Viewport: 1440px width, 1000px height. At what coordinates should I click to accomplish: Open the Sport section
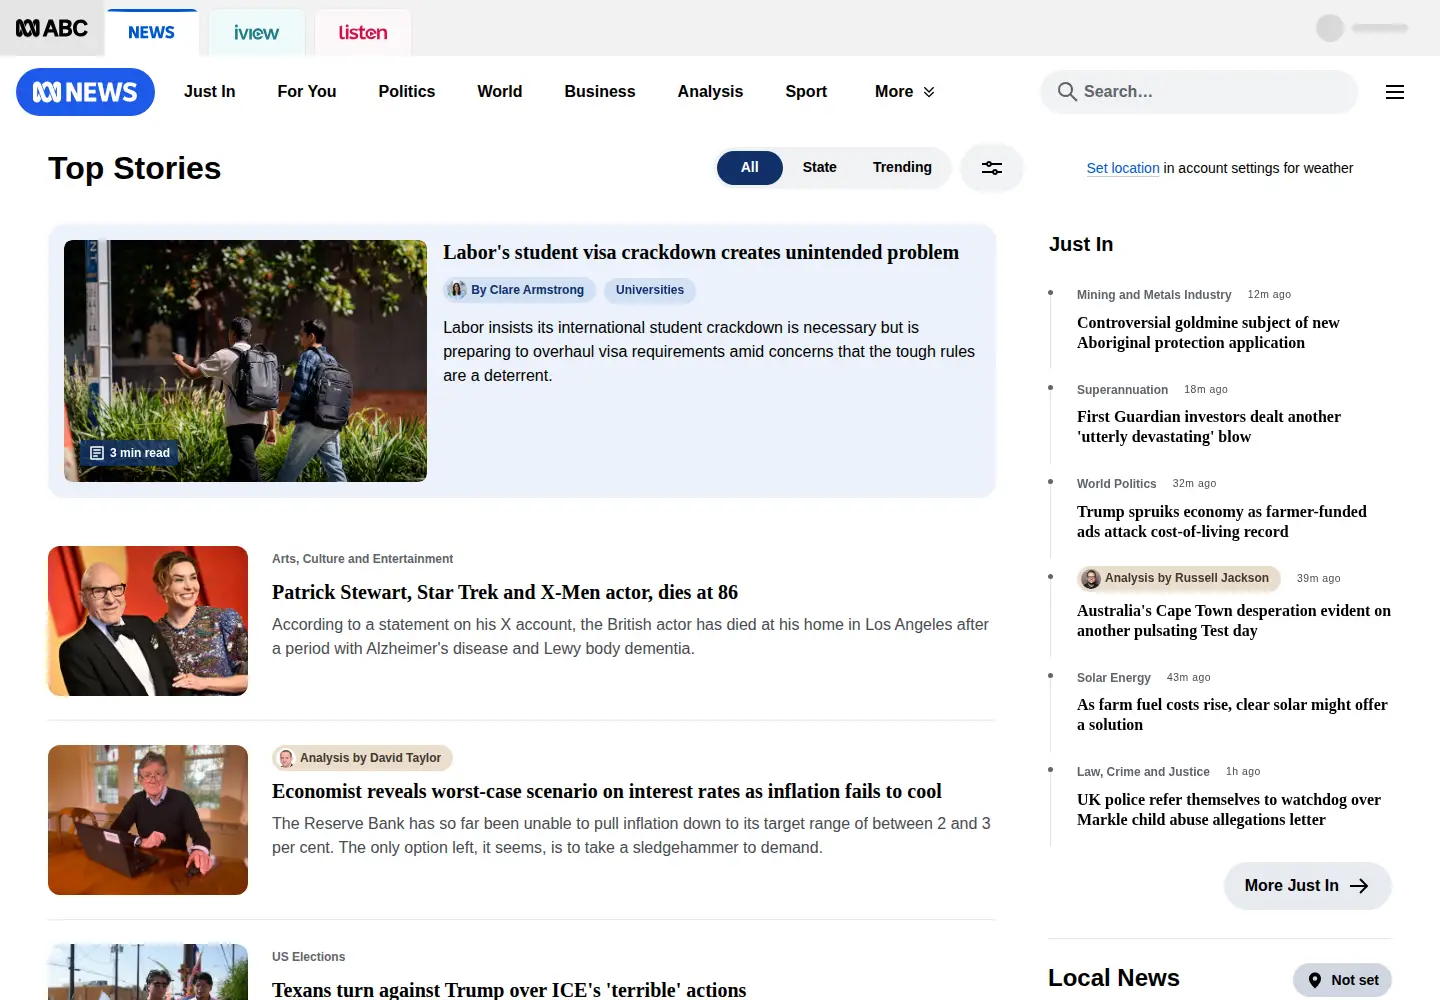pos(806,92)
